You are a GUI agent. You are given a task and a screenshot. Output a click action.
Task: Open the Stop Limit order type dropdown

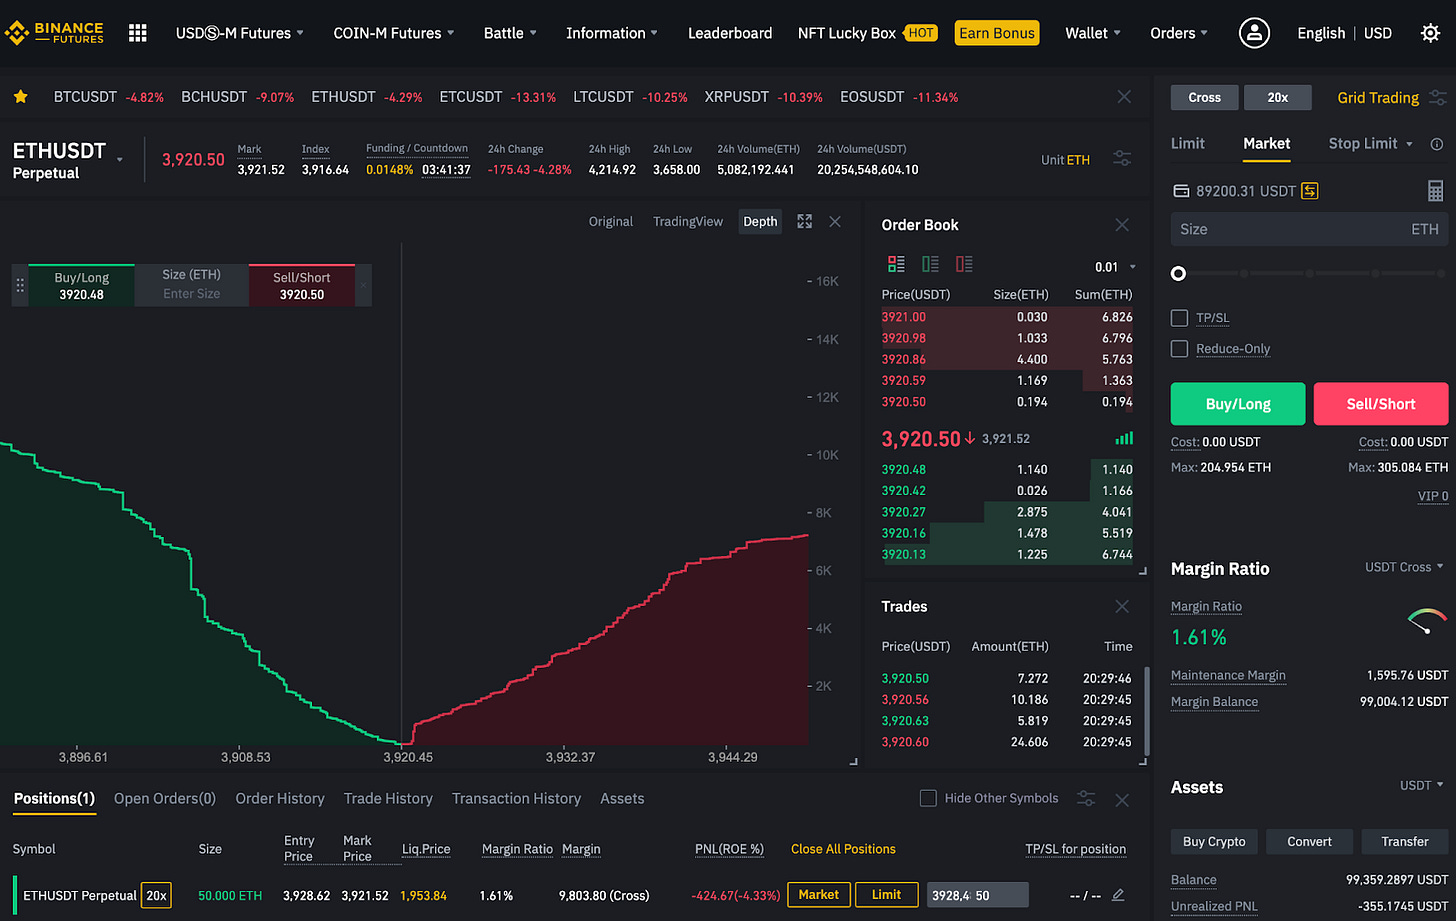point(1371,144)
